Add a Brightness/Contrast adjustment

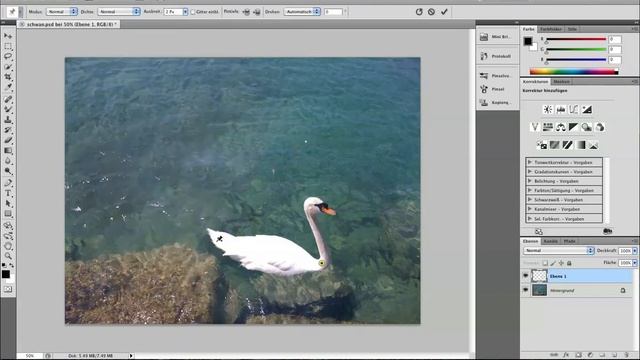[548, 109]
